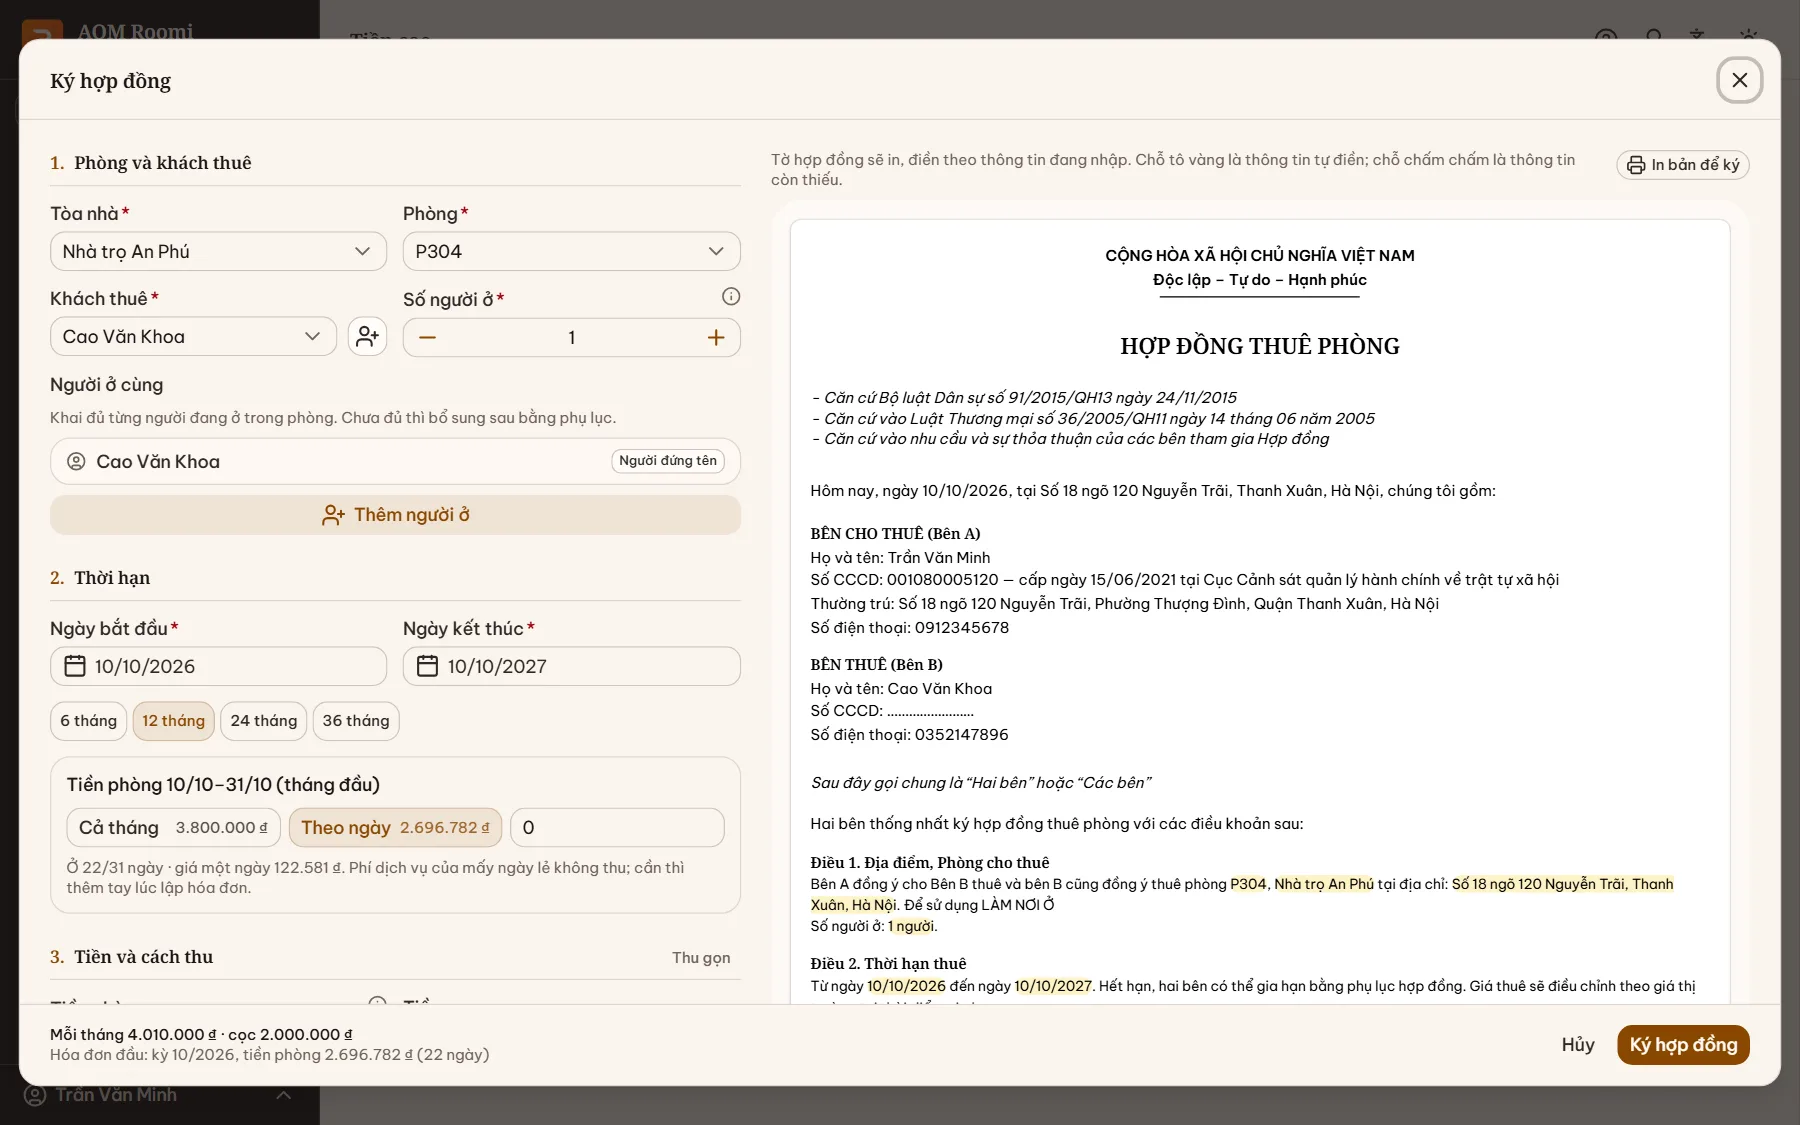This screenshot has height=1125, width=1800.
Task: Open the end date calendar icon
Action: (427, 666)
